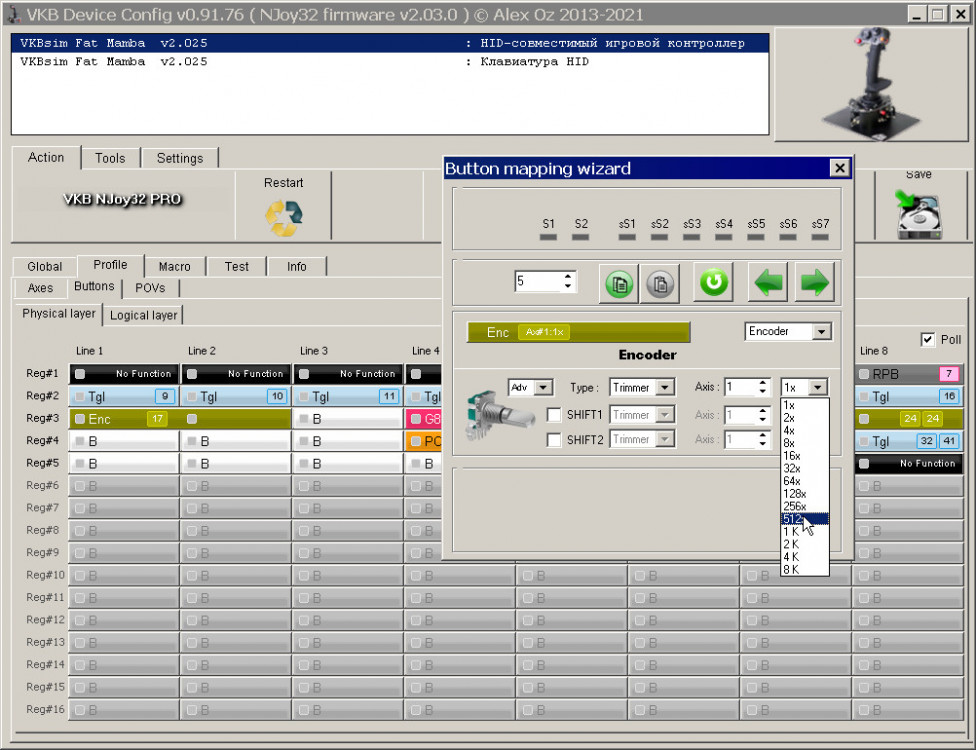Viewport: 976px width, 750px height.
Task: Enable the SHIFT1 checkbox
Action: click(554, 415)
